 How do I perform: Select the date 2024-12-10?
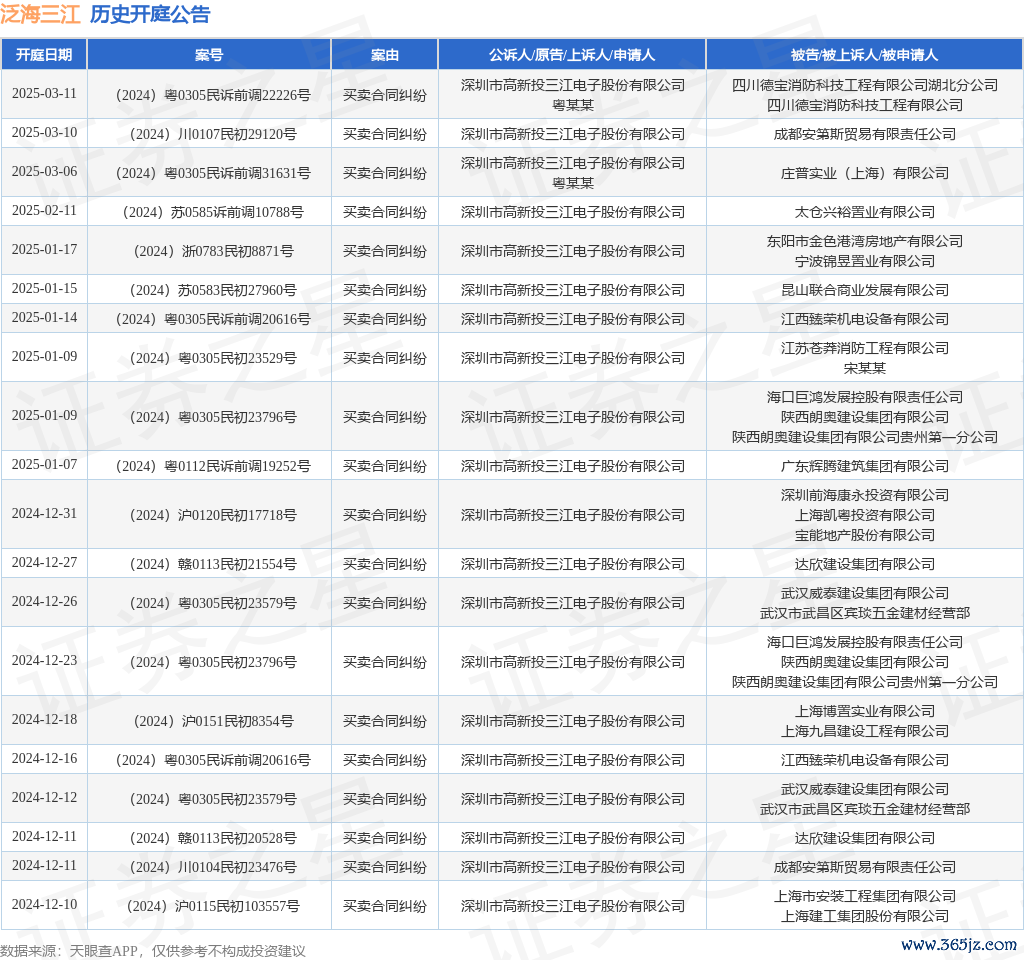(x=44, y=904)
